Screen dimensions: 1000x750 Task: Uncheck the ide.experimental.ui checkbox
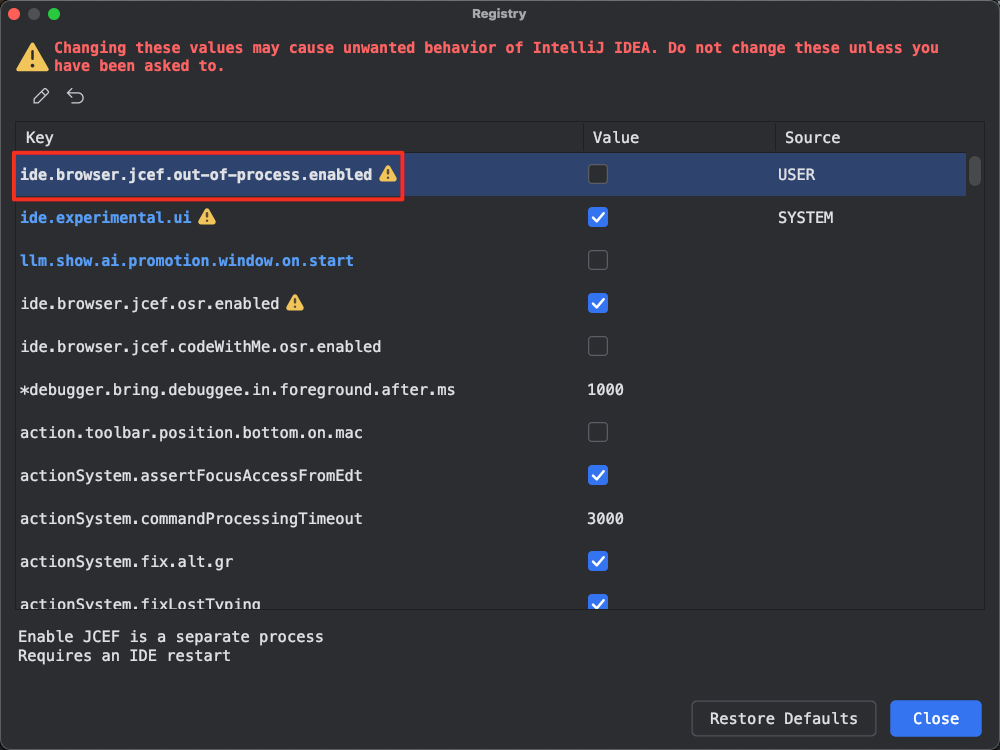[598, 217]
